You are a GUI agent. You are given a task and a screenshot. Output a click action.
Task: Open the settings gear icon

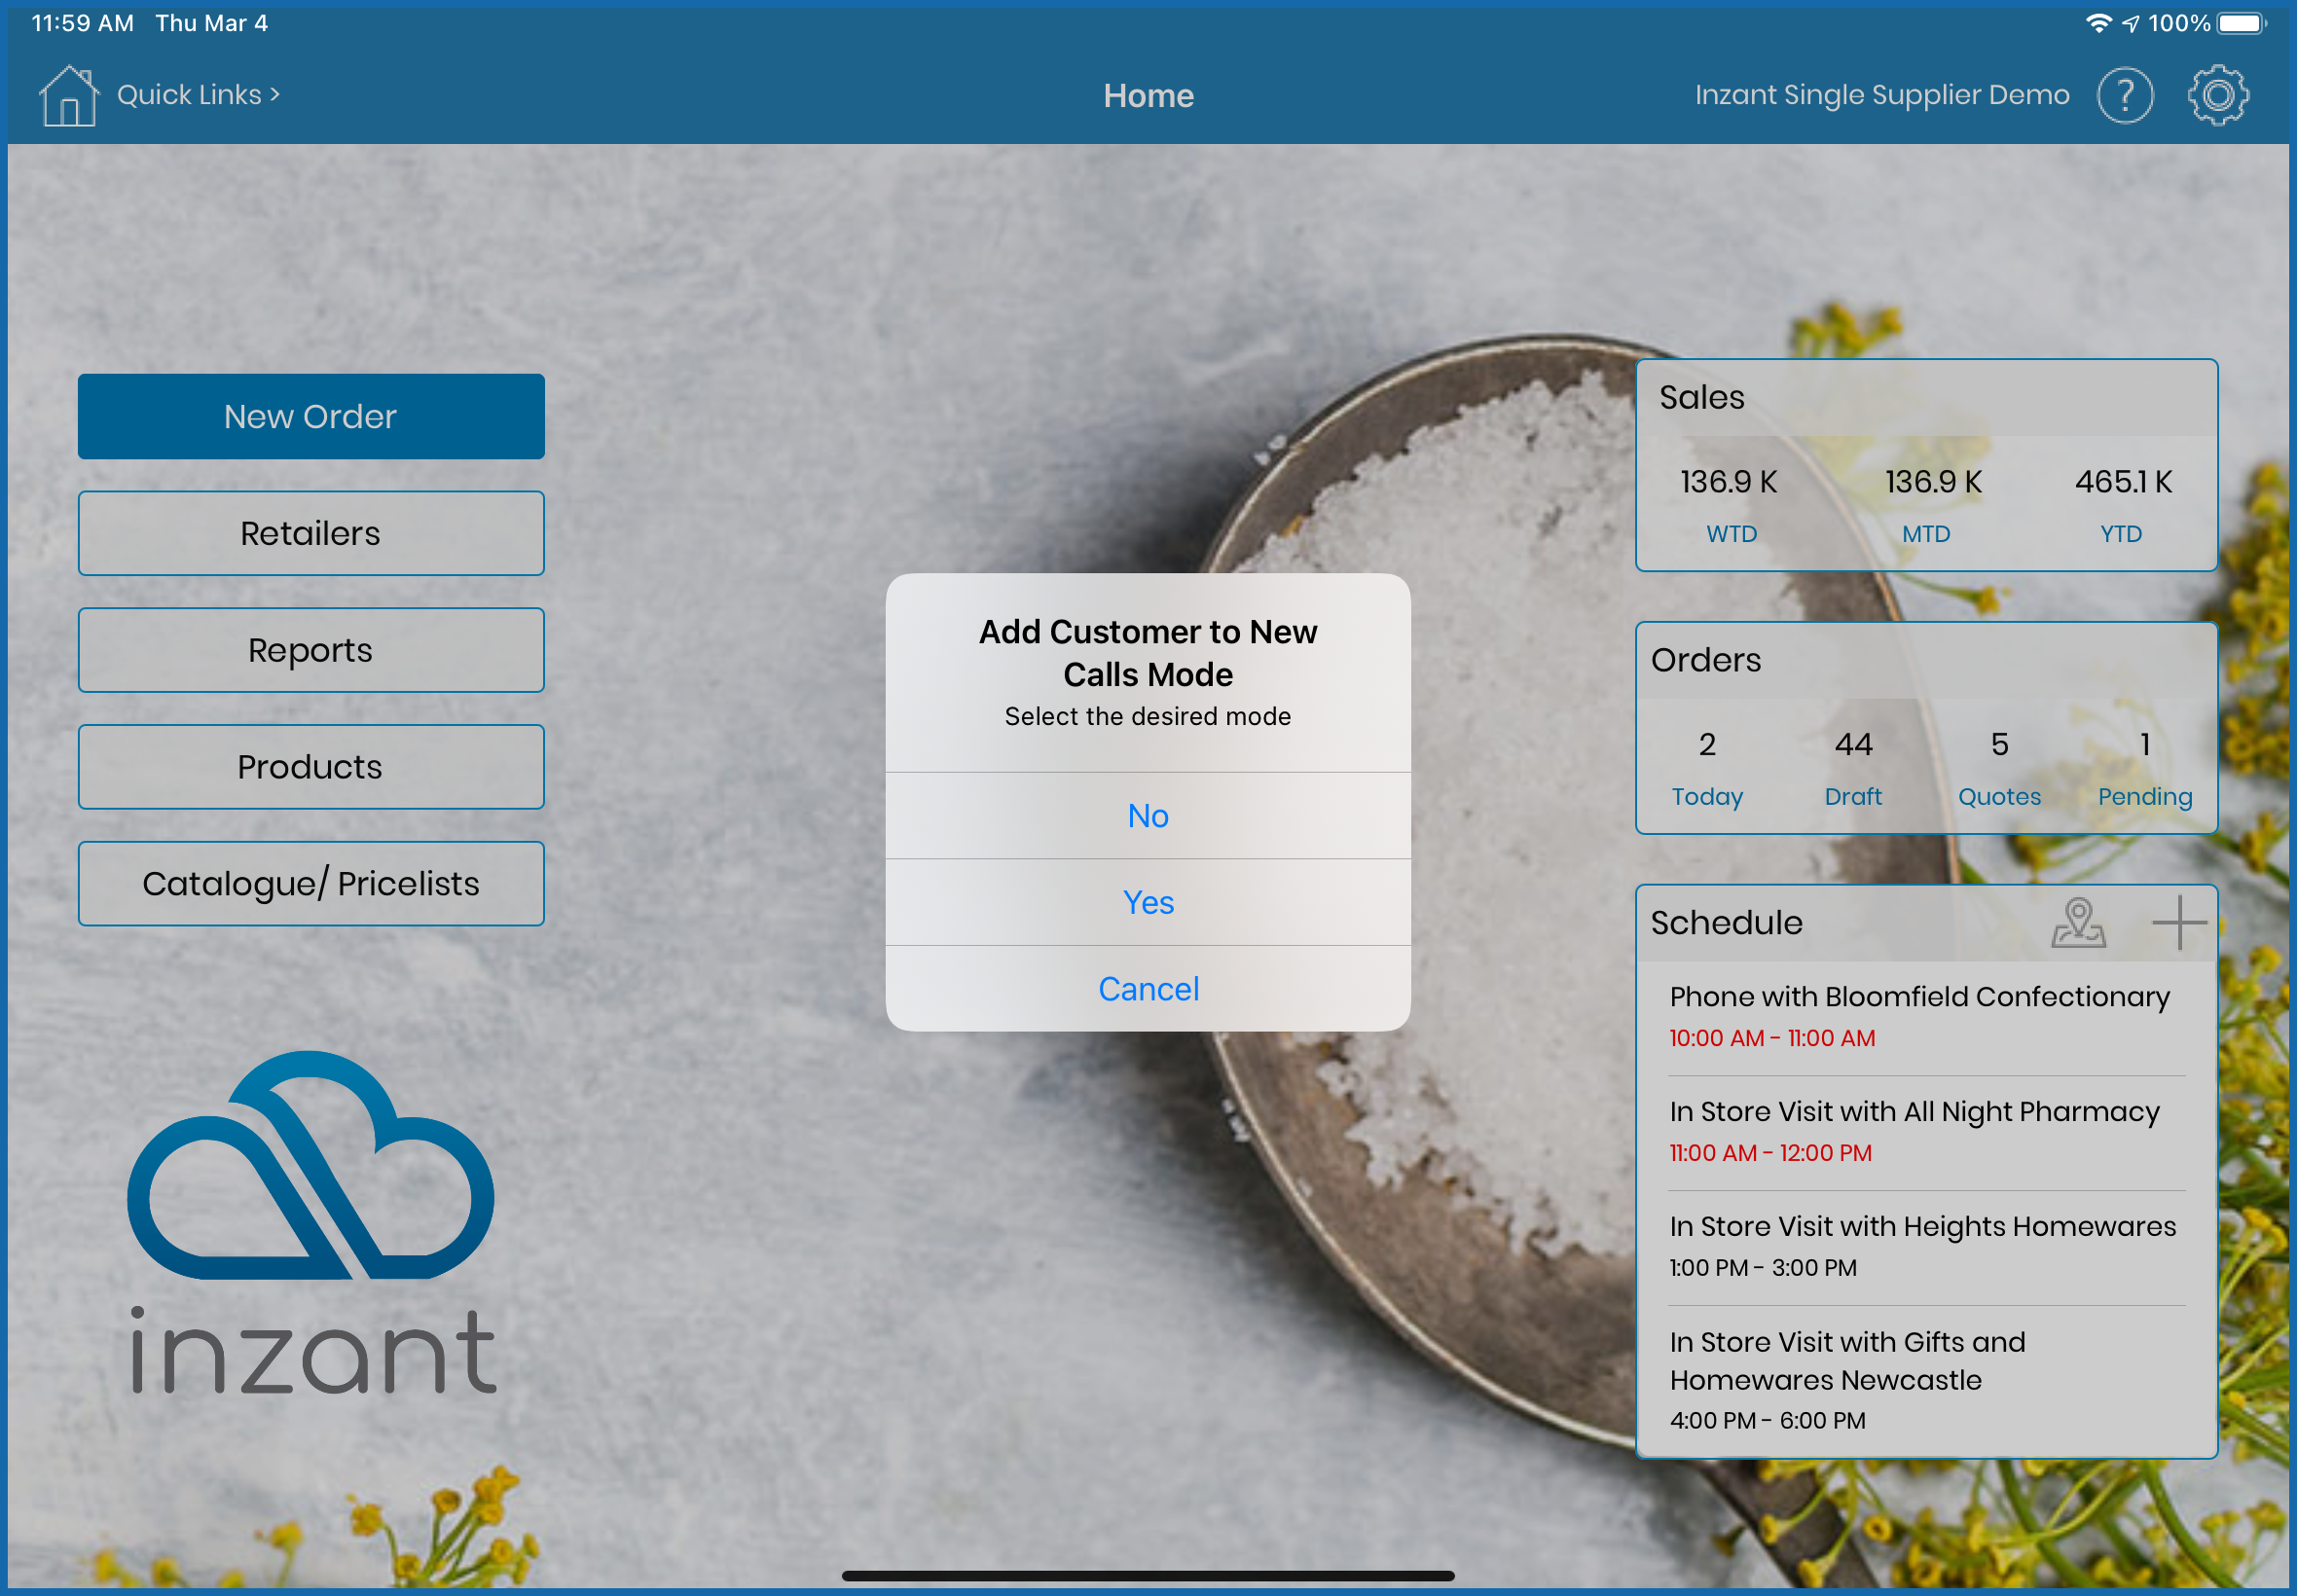(2217, 96)
